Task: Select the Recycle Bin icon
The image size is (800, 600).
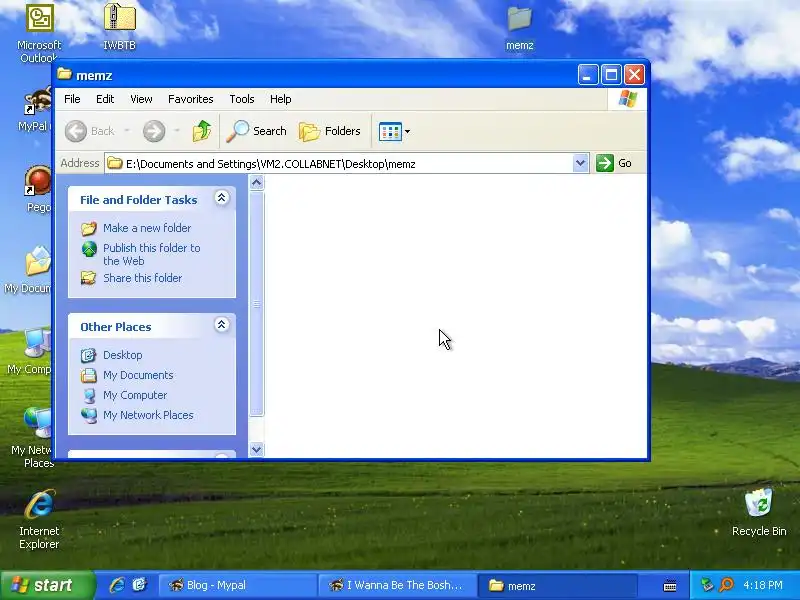Action: pyautogui.click(x=759, y=512)
